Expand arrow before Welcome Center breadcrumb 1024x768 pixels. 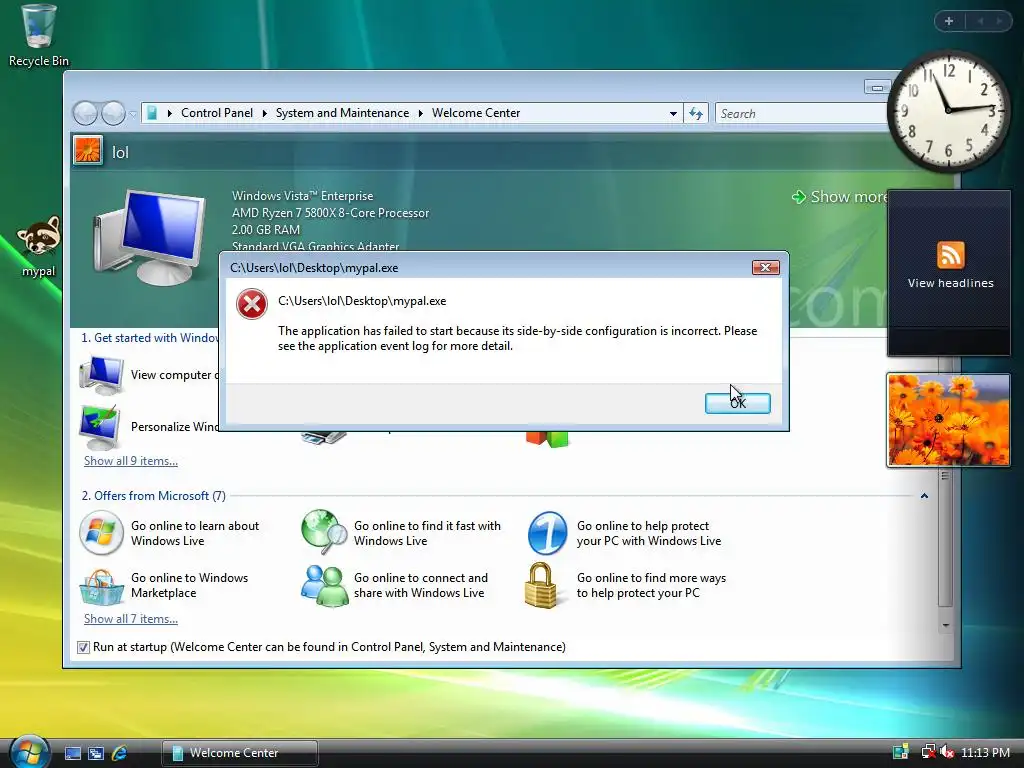pos(421,114)
